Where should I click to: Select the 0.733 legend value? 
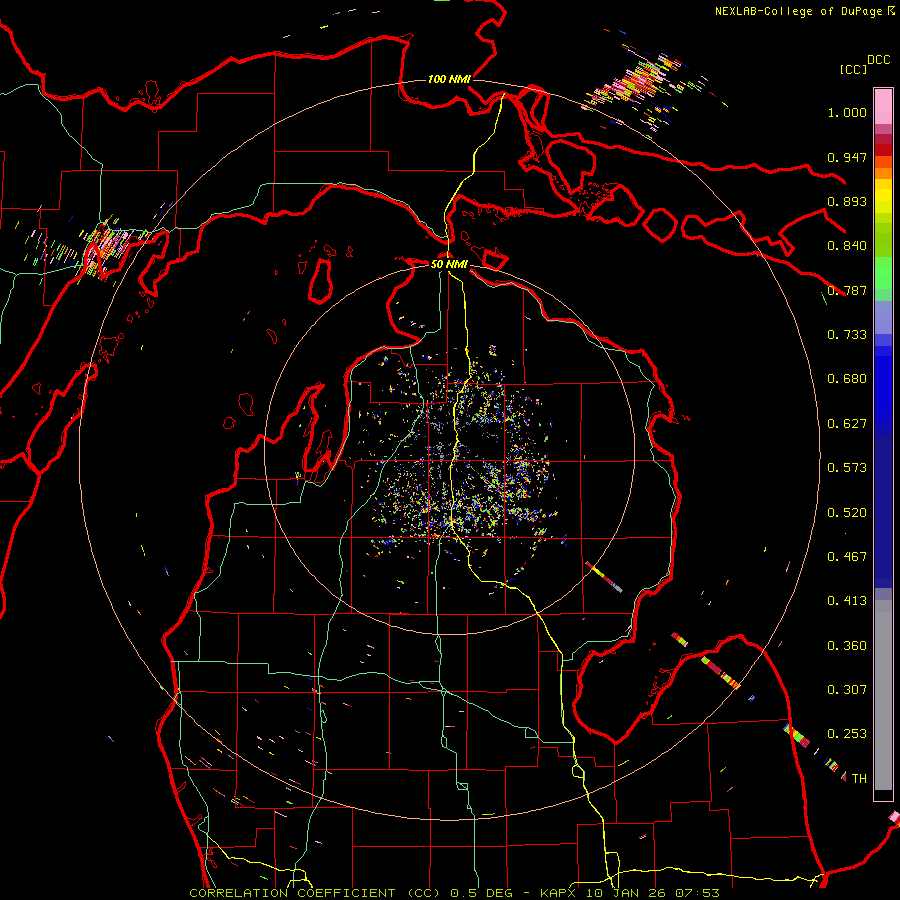pos(847,335)
